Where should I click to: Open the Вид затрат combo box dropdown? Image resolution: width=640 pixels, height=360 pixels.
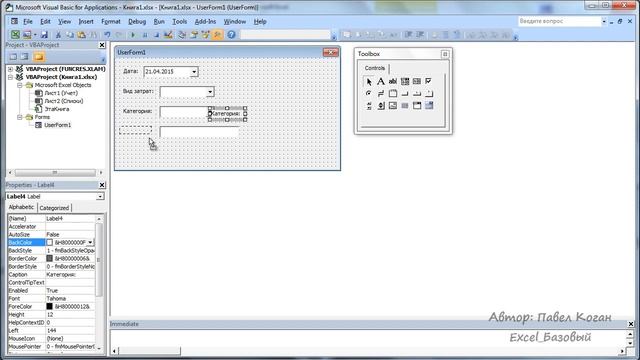[210, 92]
